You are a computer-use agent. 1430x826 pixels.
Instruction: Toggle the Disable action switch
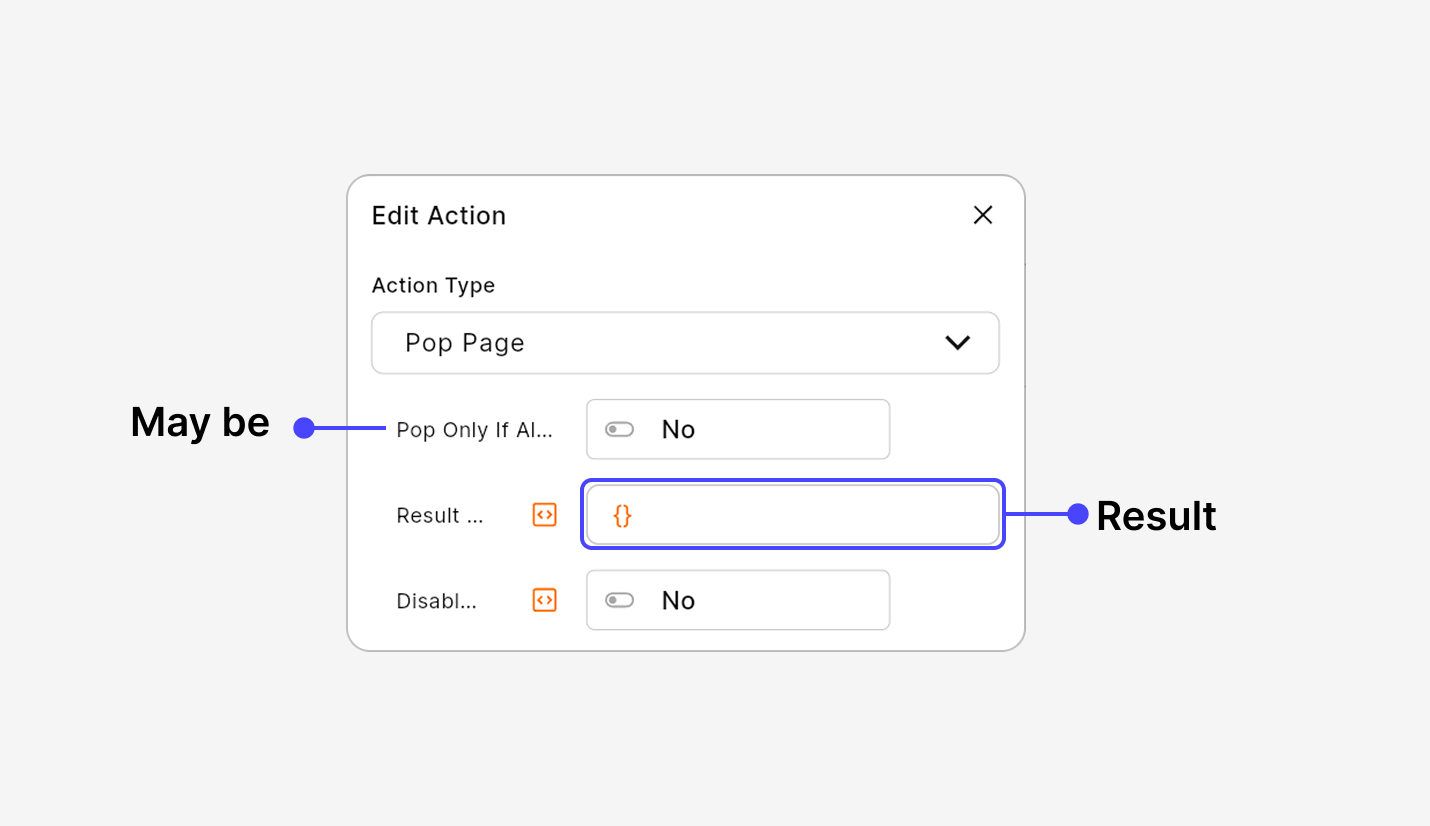click(x=620, y=600)
